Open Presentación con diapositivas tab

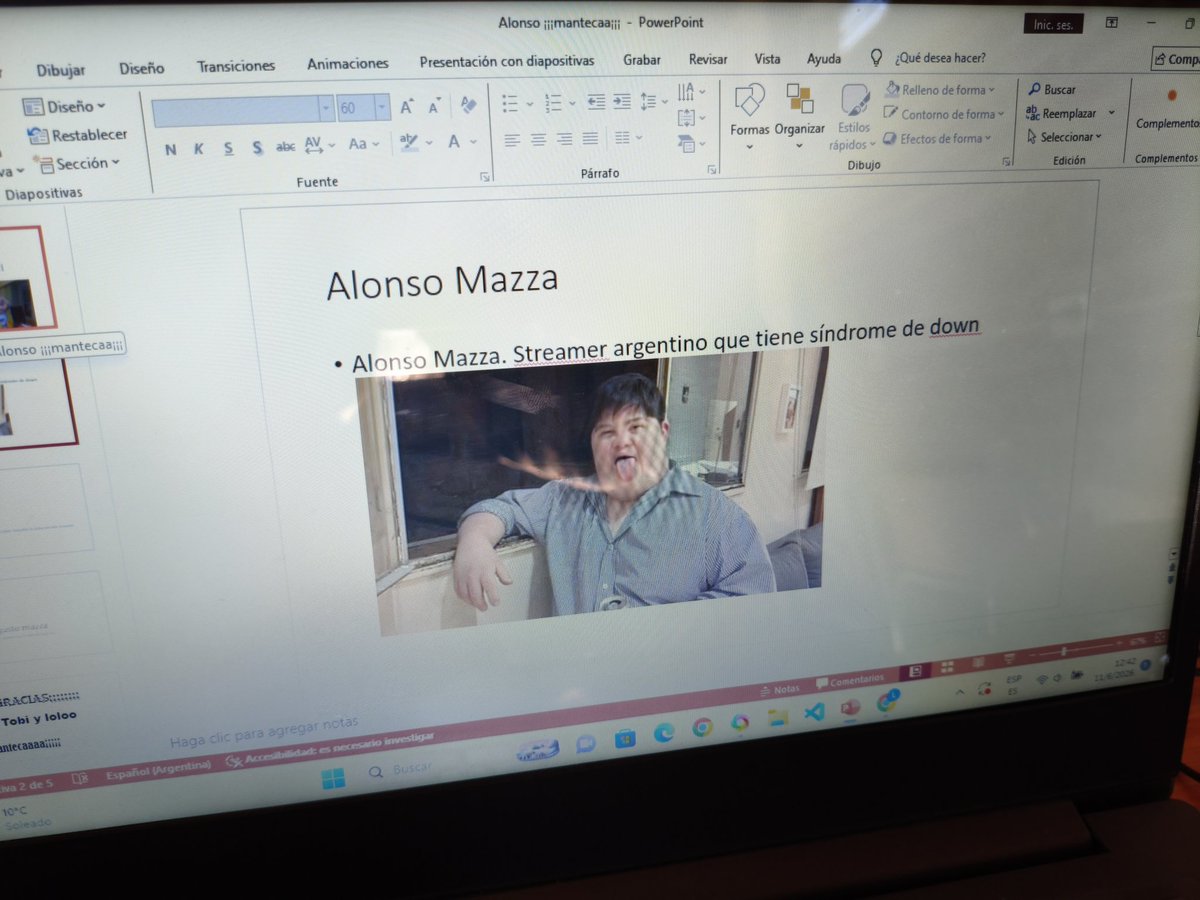coord(507,61)
